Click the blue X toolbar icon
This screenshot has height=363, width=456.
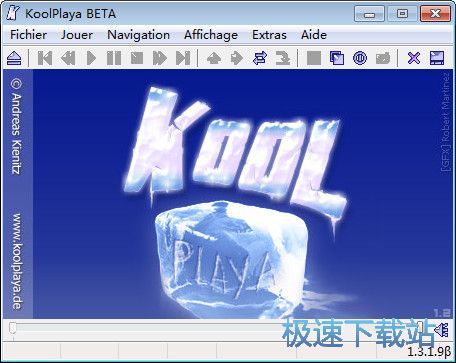pos(414,58)
